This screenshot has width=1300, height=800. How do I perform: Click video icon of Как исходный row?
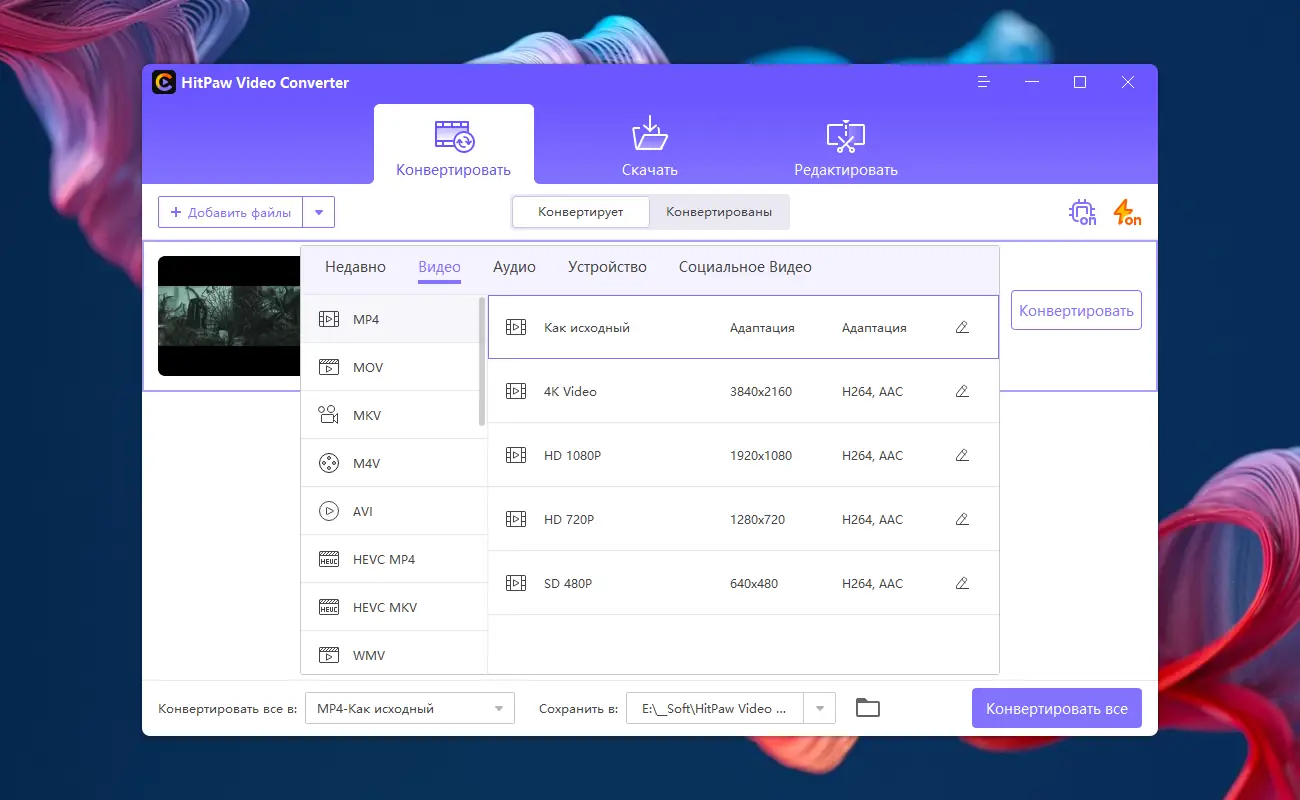[x=516, y=327]
